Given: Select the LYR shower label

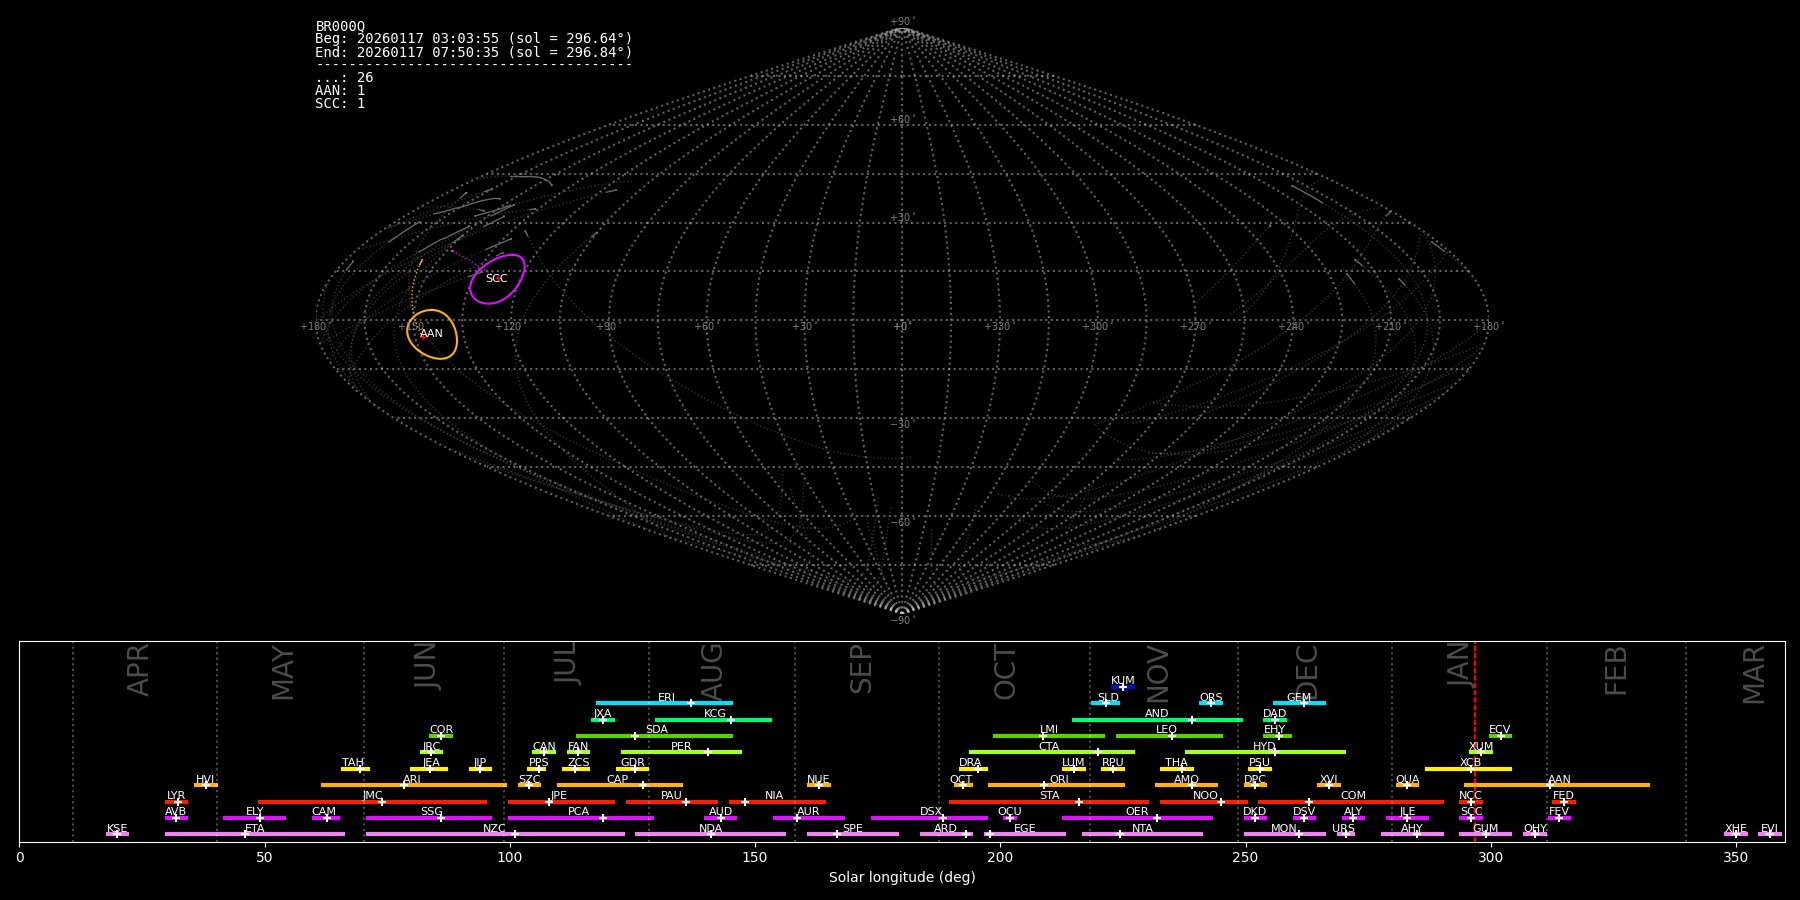Looking at the screenshot, I should tap(176, 796).
